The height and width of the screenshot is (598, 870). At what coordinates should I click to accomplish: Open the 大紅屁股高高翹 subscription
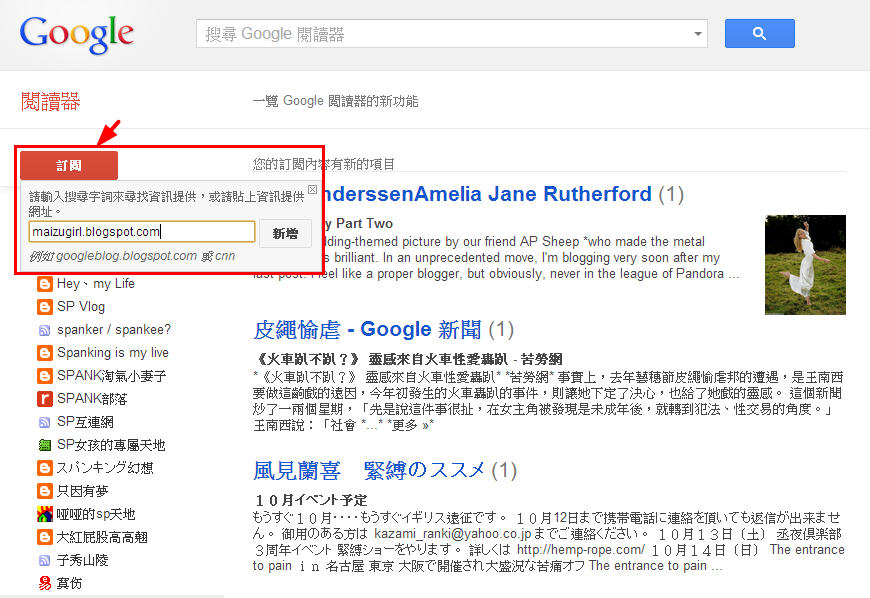[x=102, y=538]
